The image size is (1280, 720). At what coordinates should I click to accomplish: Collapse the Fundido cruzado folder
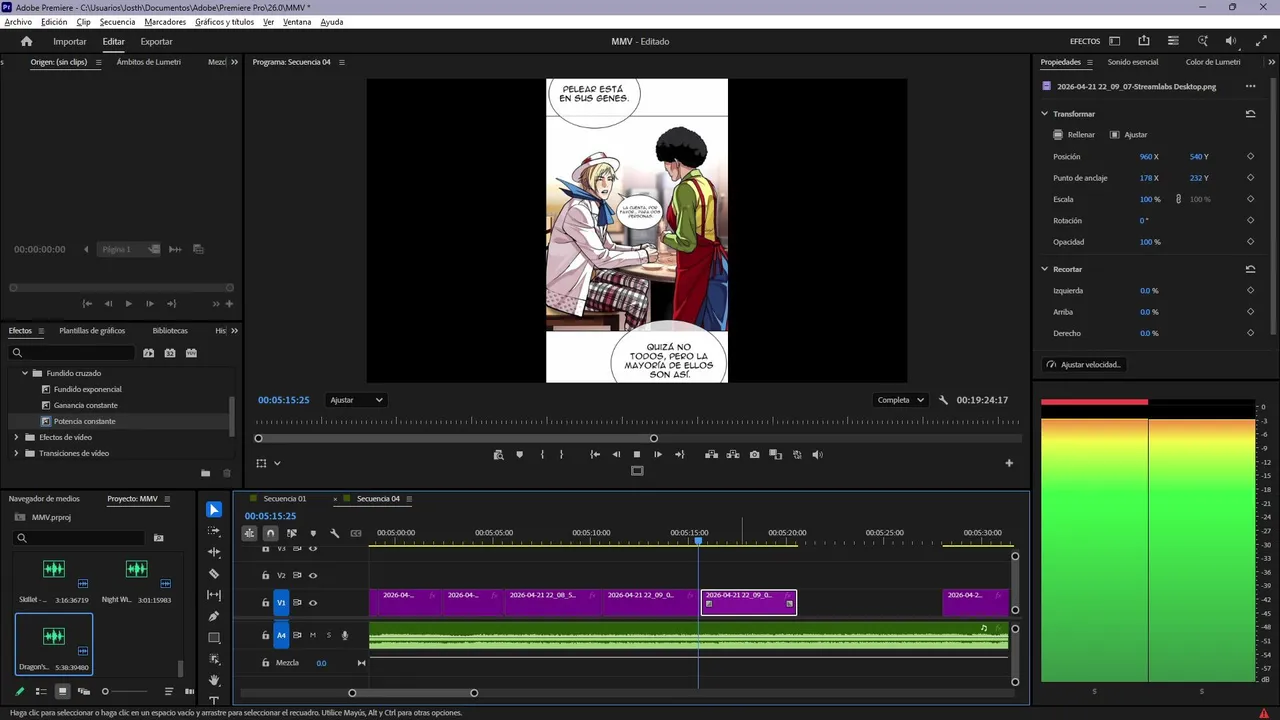[25, 373]
